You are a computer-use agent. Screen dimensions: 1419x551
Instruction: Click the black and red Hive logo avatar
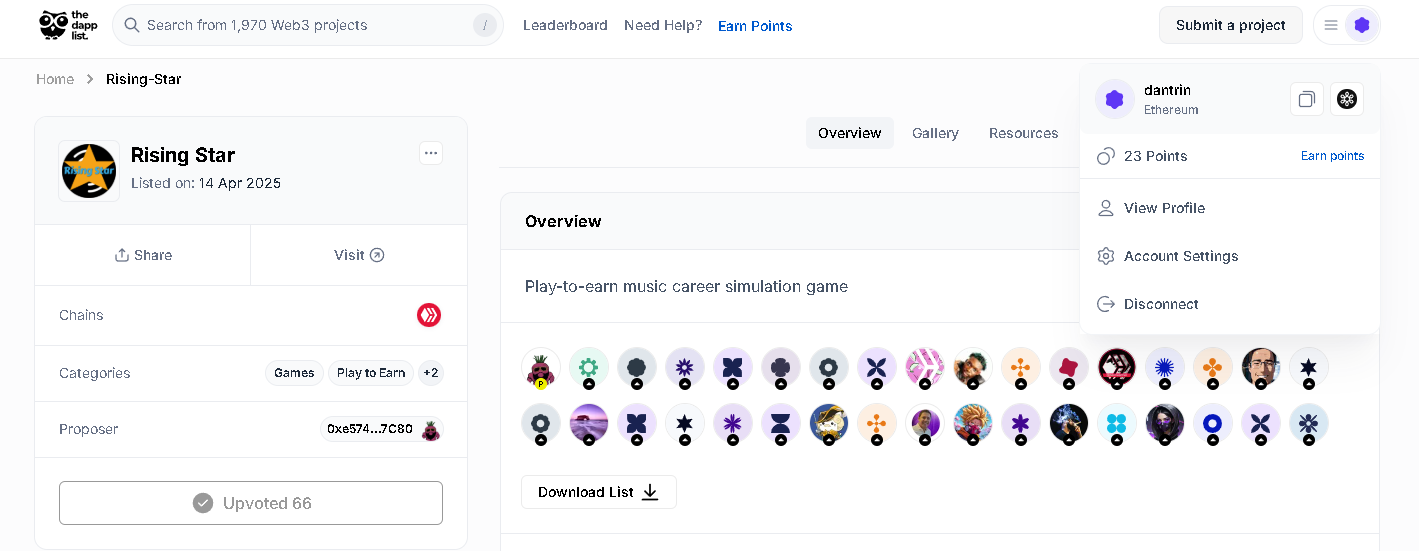(1117, 368)
